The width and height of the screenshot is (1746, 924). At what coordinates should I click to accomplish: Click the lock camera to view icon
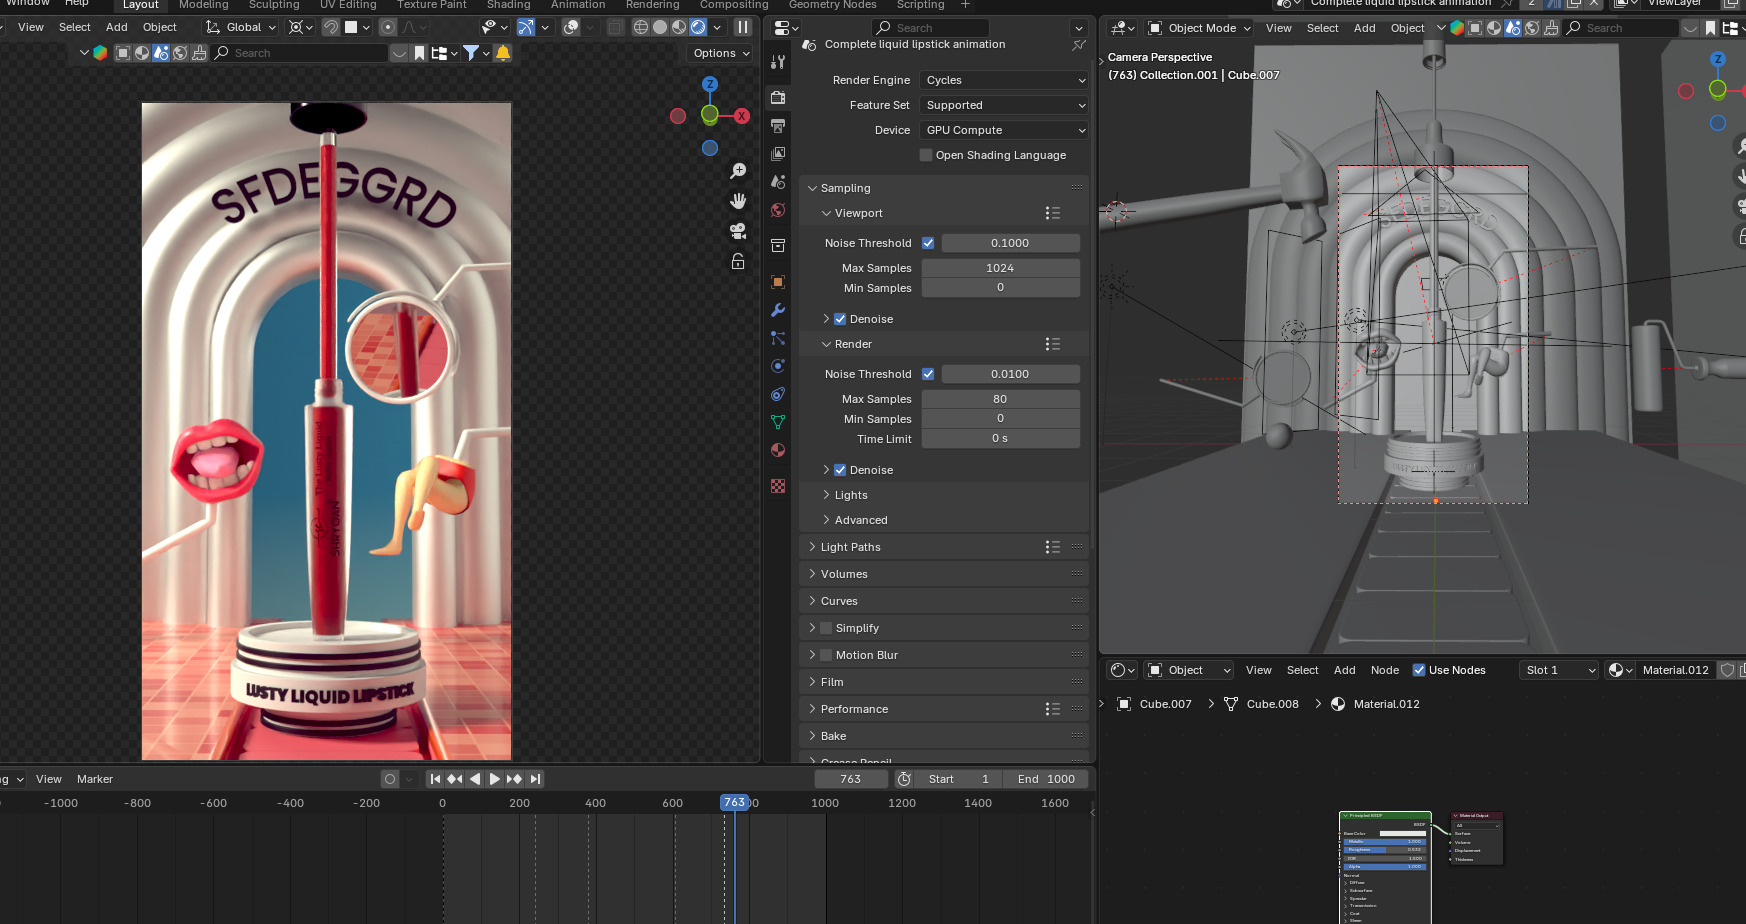pyautogui.click(x=738, y=261)
